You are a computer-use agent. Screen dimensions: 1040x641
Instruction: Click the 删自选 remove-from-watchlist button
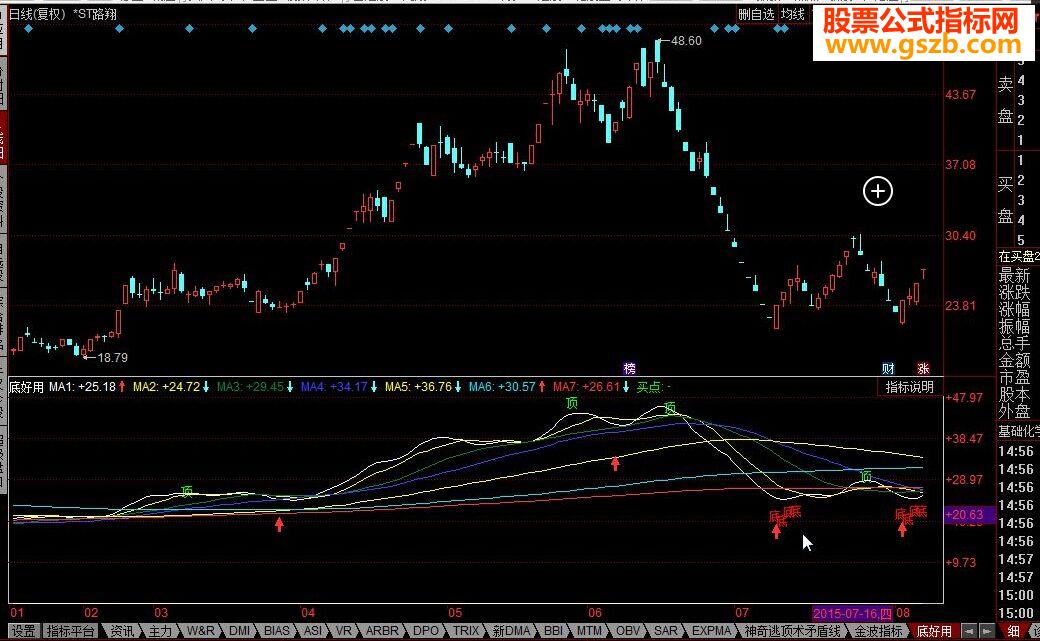pos(756,14)
